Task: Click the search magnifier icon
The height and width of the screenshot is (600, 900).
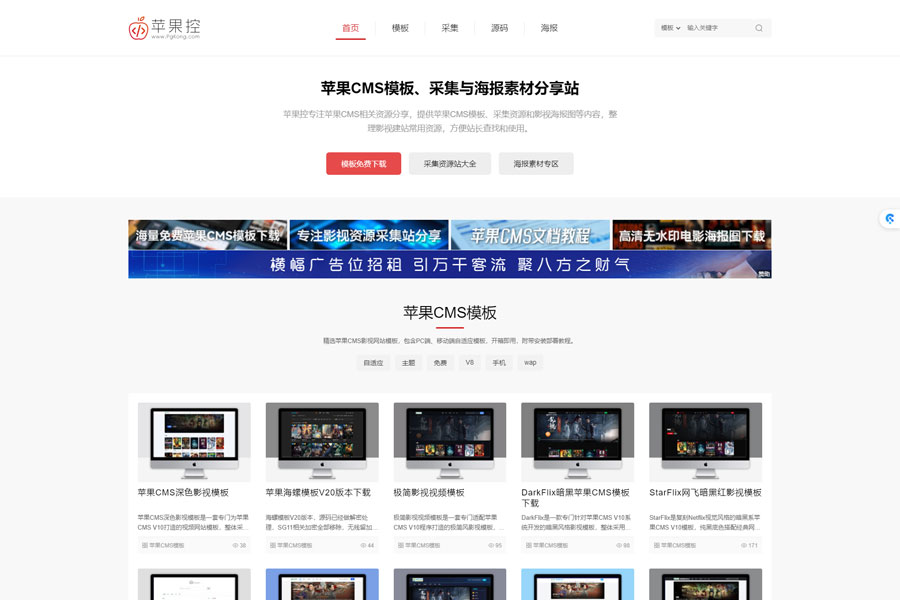Action: click(x=759, y=28)
